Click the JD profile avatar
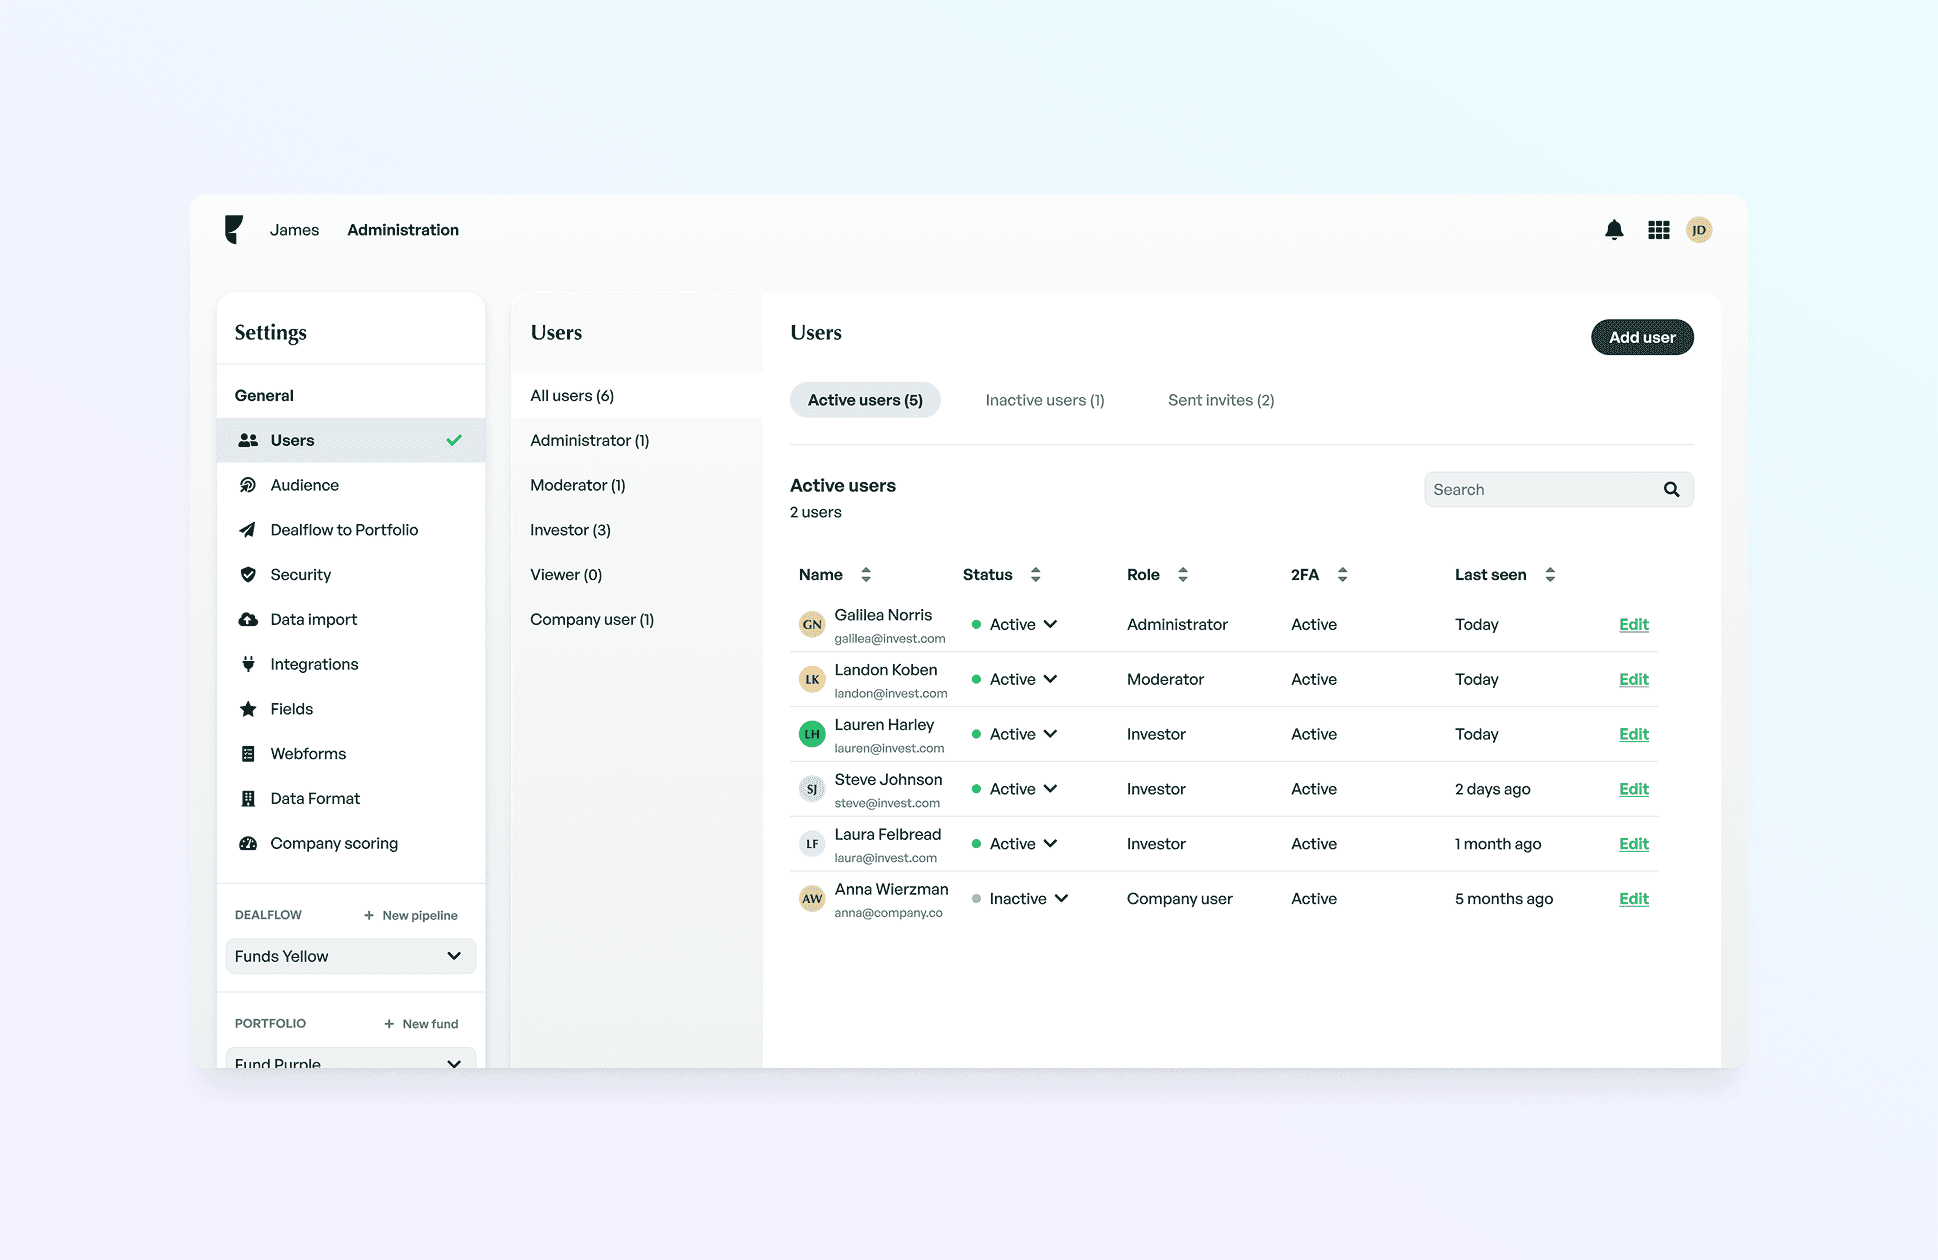1938x1260 pixels. tap(1699, 230)
